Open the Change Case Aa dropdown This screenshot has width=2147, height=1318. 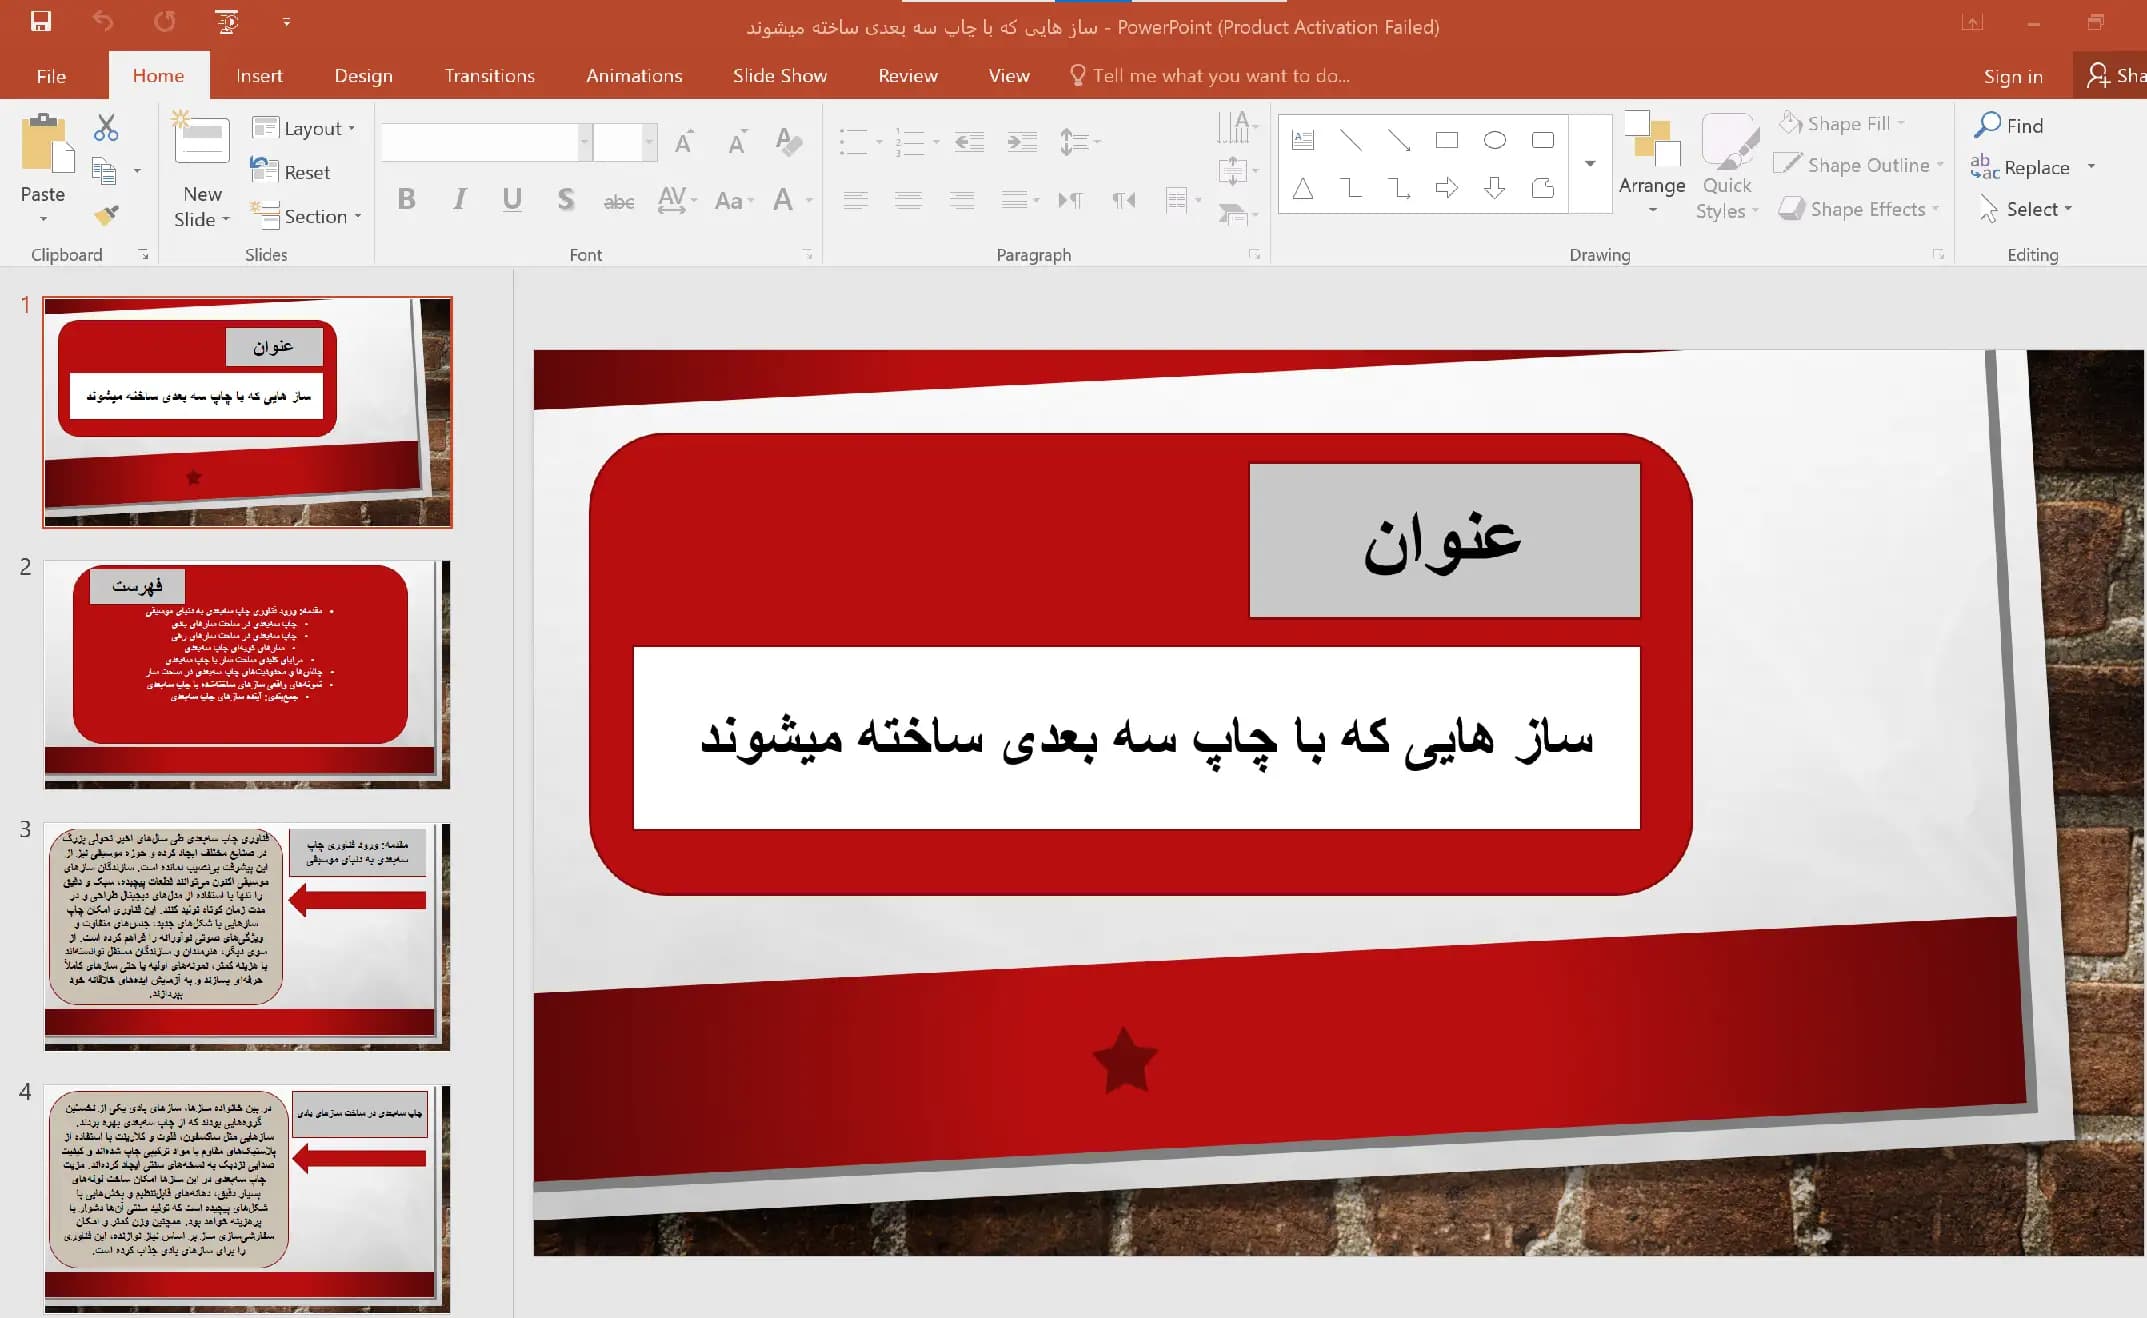[734, 200]
